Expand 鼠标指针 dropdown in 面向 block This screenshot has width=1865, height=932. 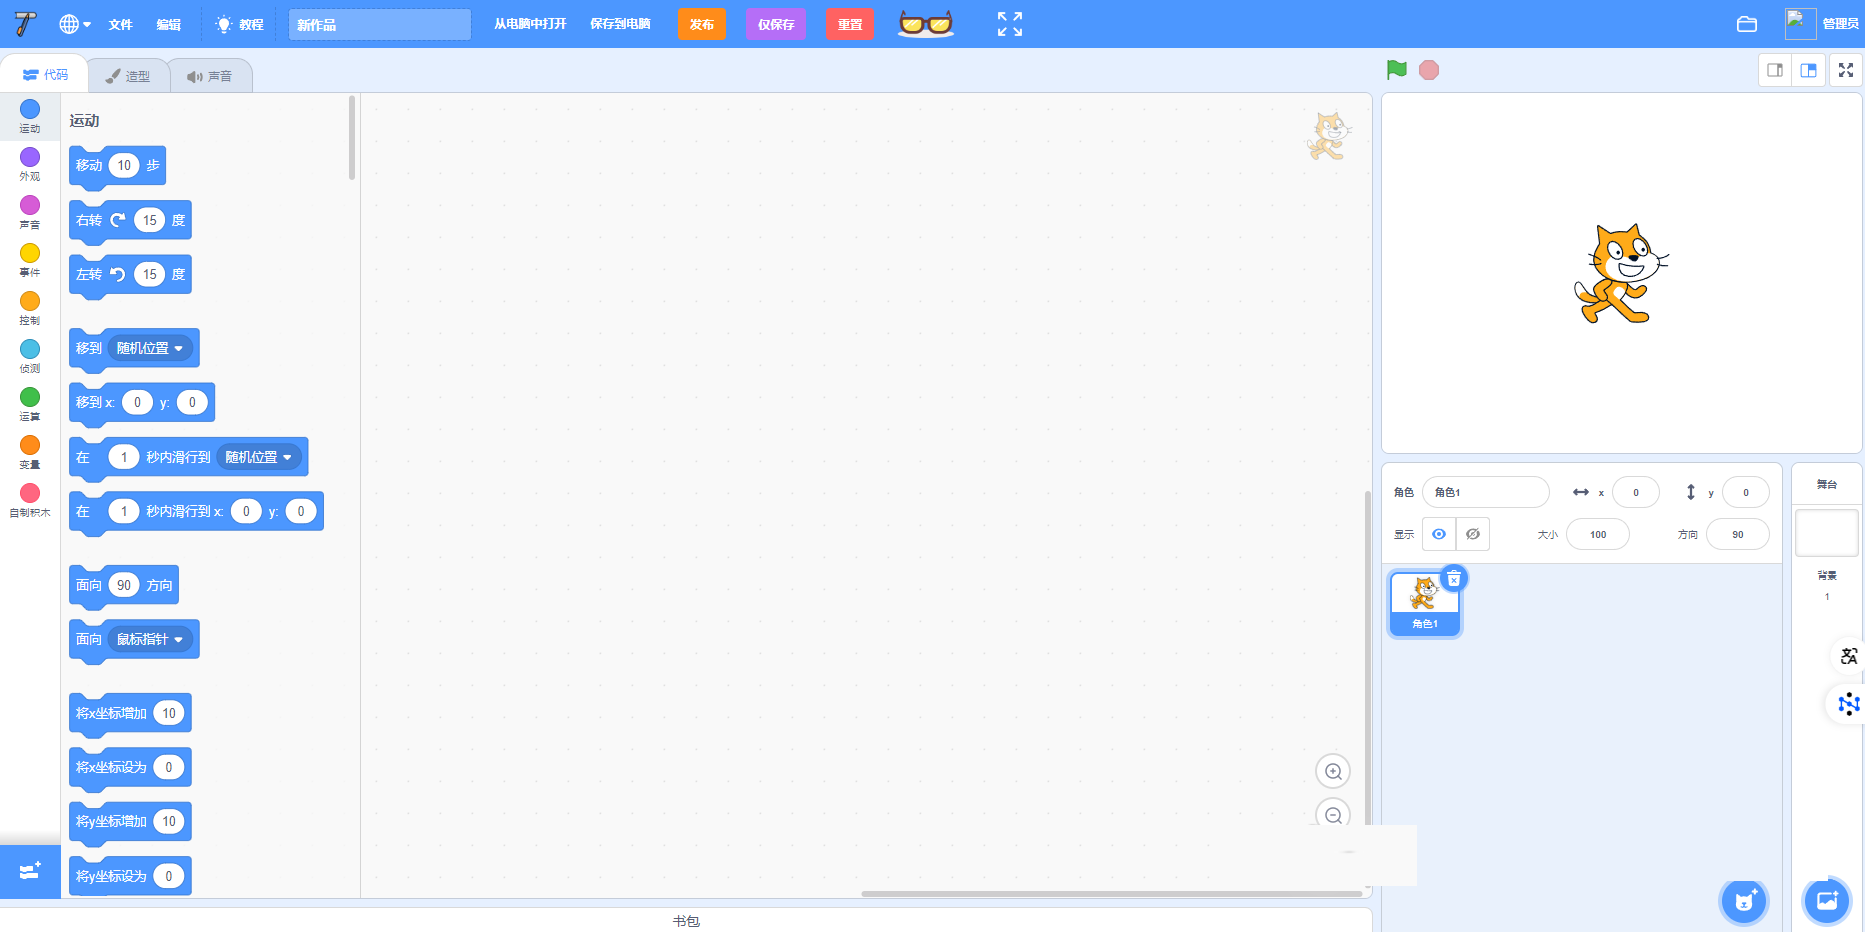click(150, 639)
